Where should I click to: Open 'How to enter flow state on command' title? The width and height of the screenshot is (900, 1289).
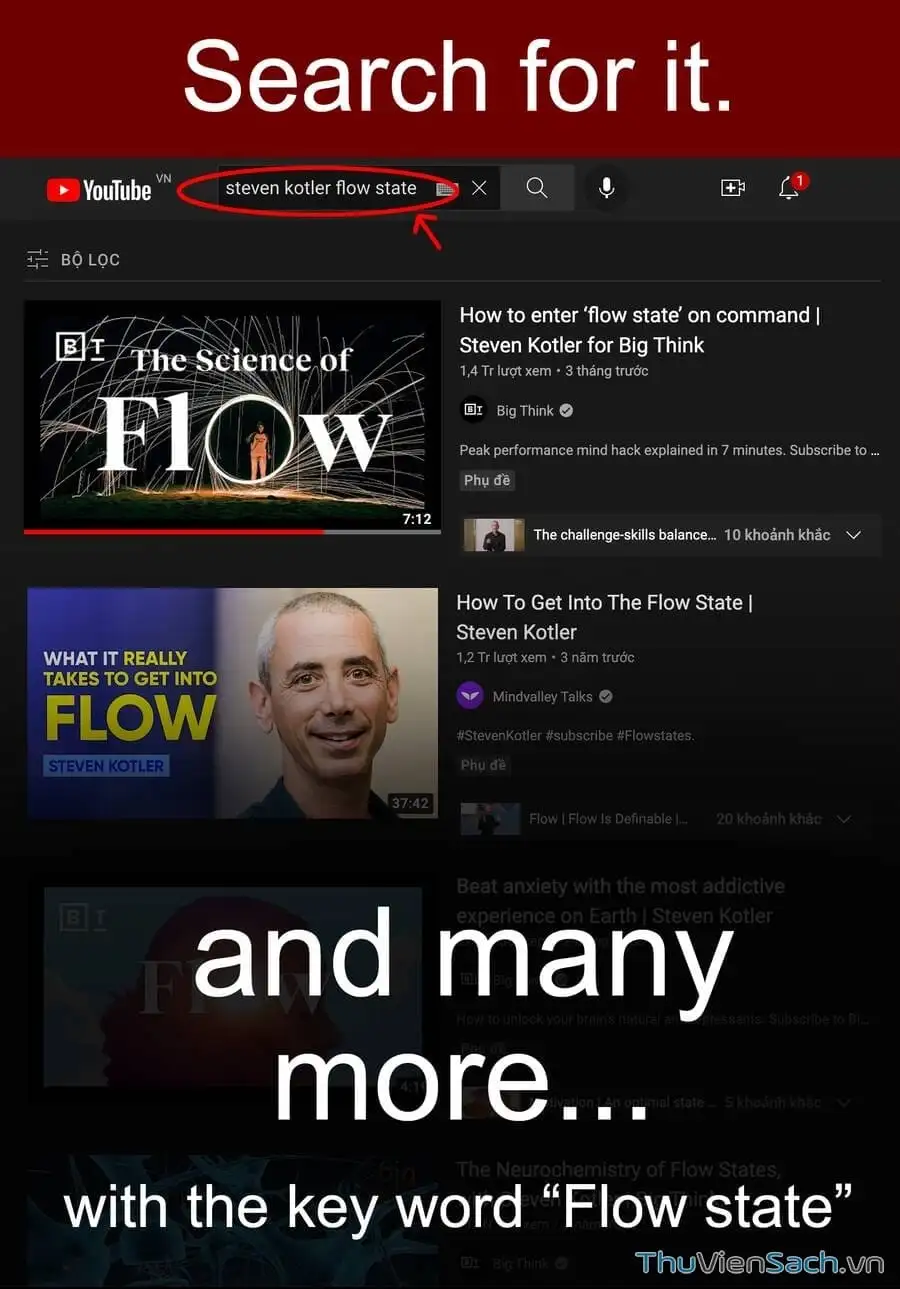pos(640,330)
